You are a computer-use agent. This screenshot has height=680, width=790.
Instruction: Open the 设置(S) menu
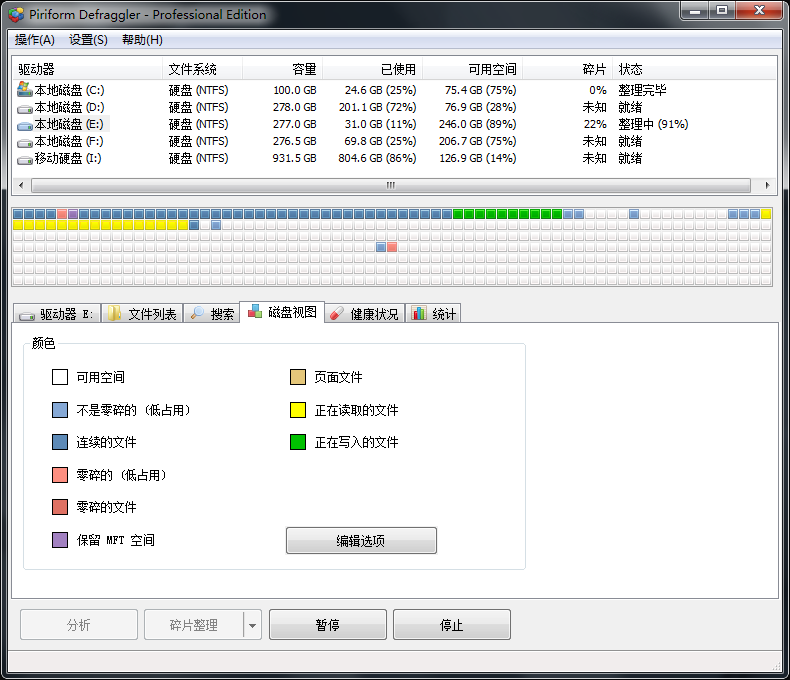(x=88, y=40)
